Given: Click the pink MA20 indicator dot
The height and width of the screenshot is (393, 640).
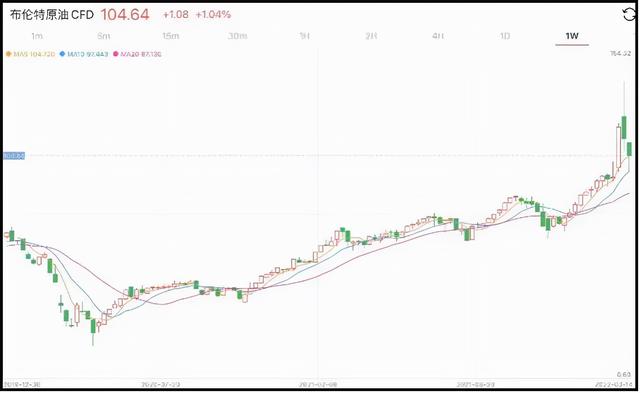Looking at the screenshot, I should pos(116,54).
